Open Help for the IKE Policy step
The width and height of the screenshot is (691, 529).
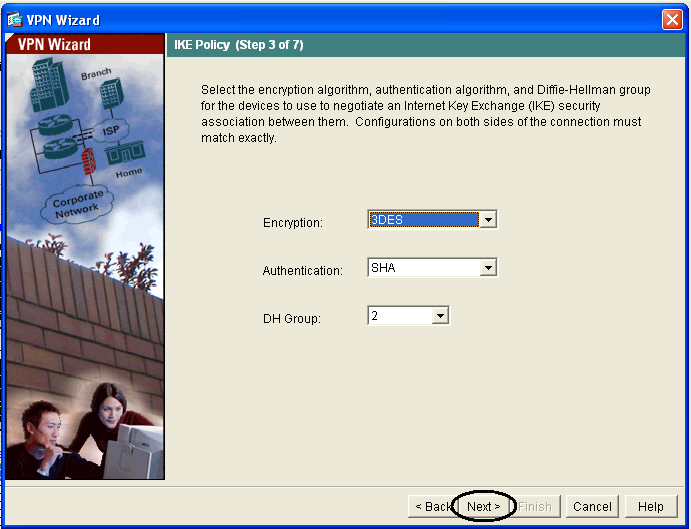pos(650,507)
